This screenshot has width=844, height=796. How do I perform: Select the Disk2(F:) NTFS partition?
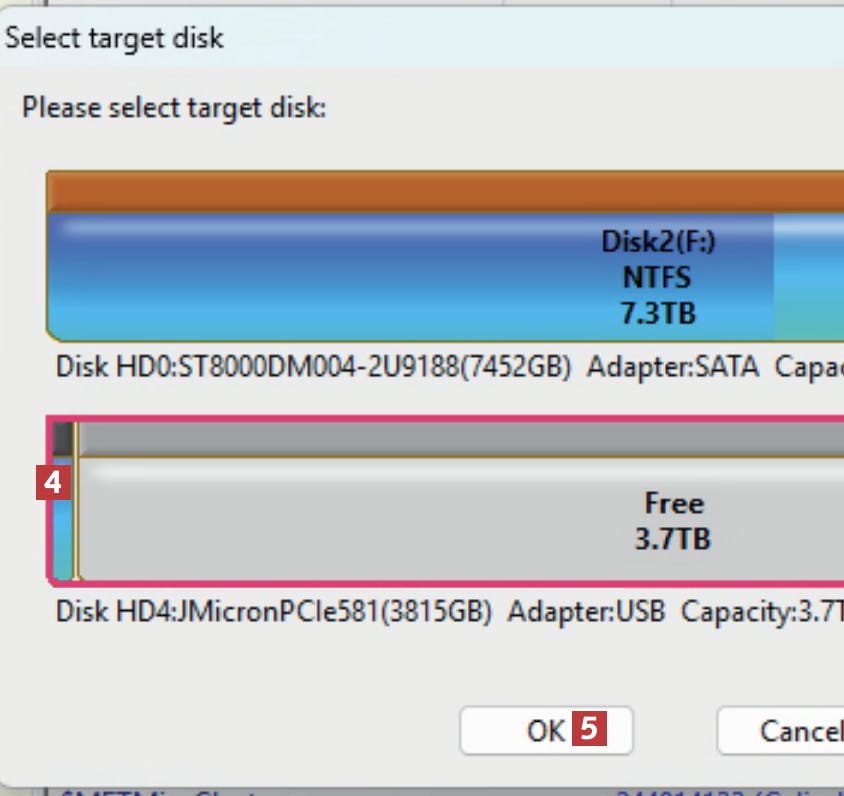pyautogui.click(x=410, y=275)
